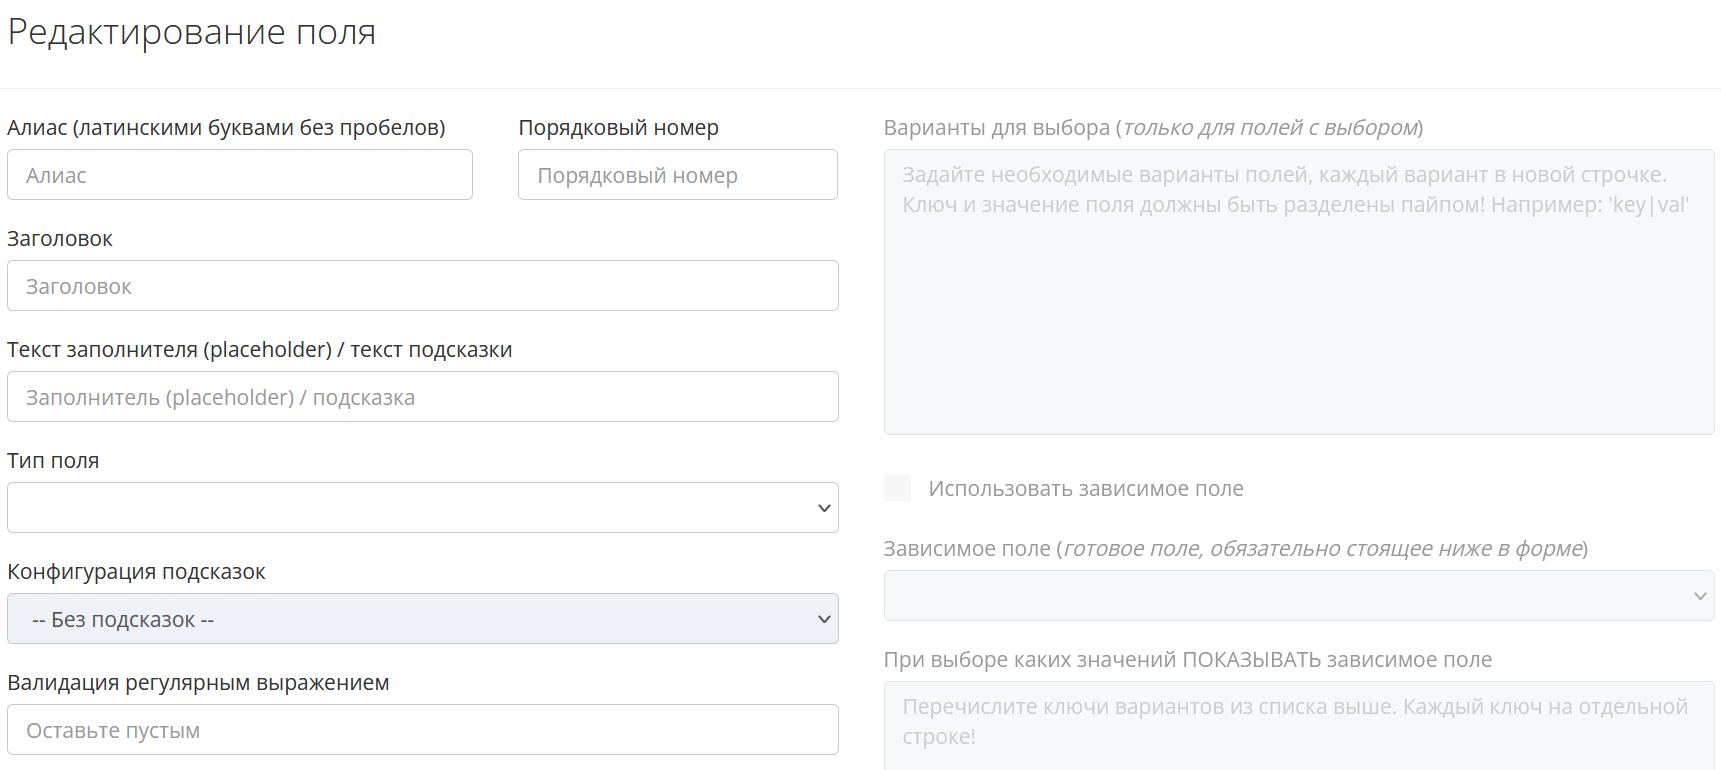Screen dimensions: 1721x770
Task: Click the 'Заголовок' label above its field
Action: pos(60,239)
